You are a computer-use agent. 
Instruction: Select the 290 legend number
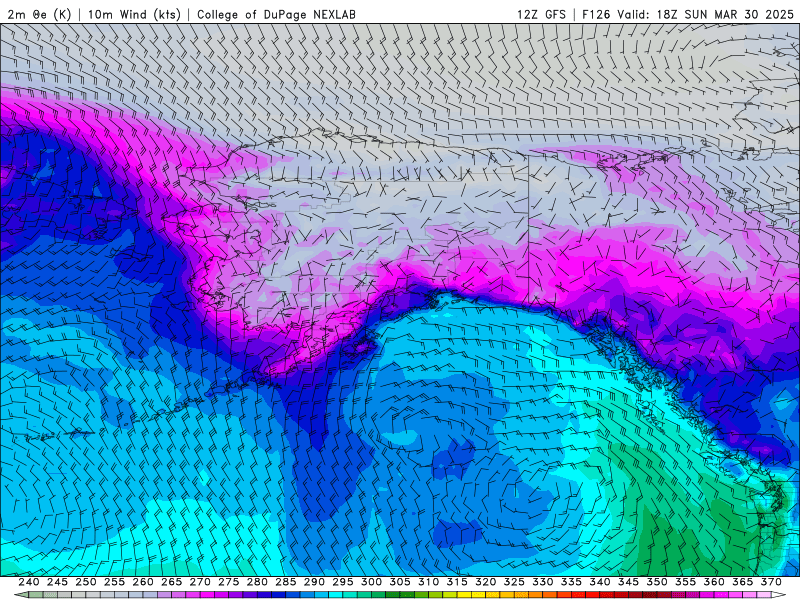314,582
